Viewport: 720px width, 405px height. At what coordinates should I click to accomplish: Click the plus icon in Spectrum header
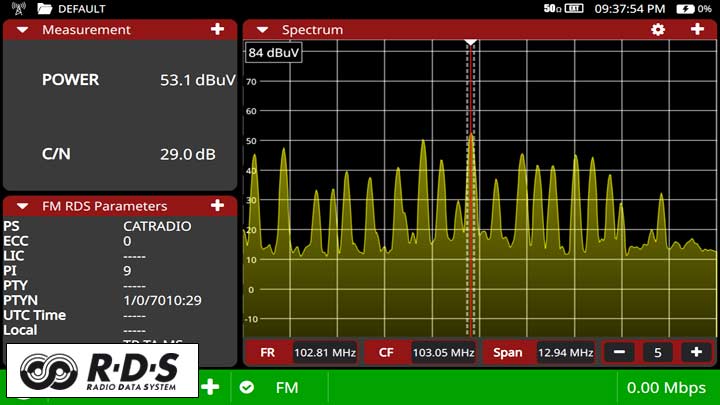pos(697,29)
